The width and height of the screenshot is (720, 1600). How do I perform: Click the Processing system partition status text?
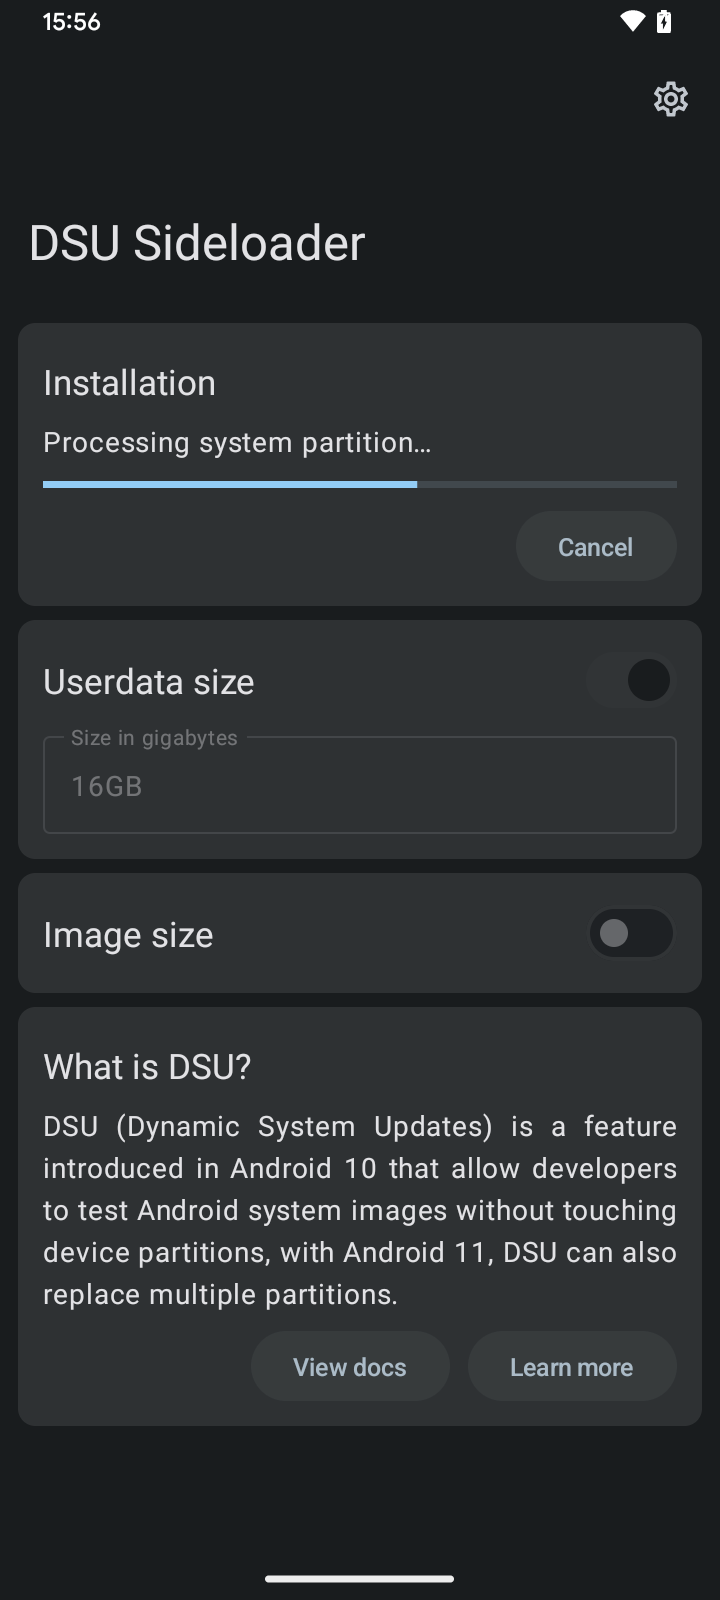[x=237, y=442]
